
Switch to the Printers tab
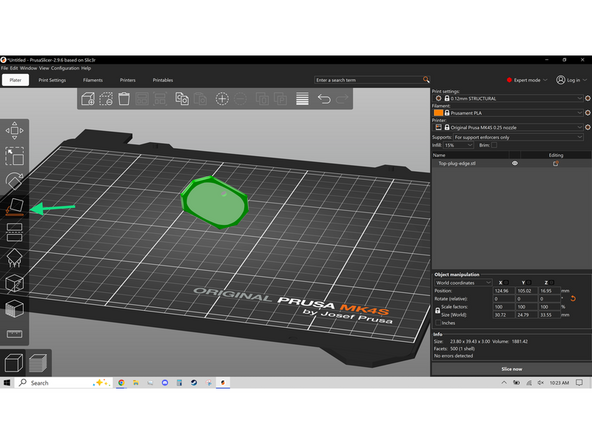coord(128,80)
